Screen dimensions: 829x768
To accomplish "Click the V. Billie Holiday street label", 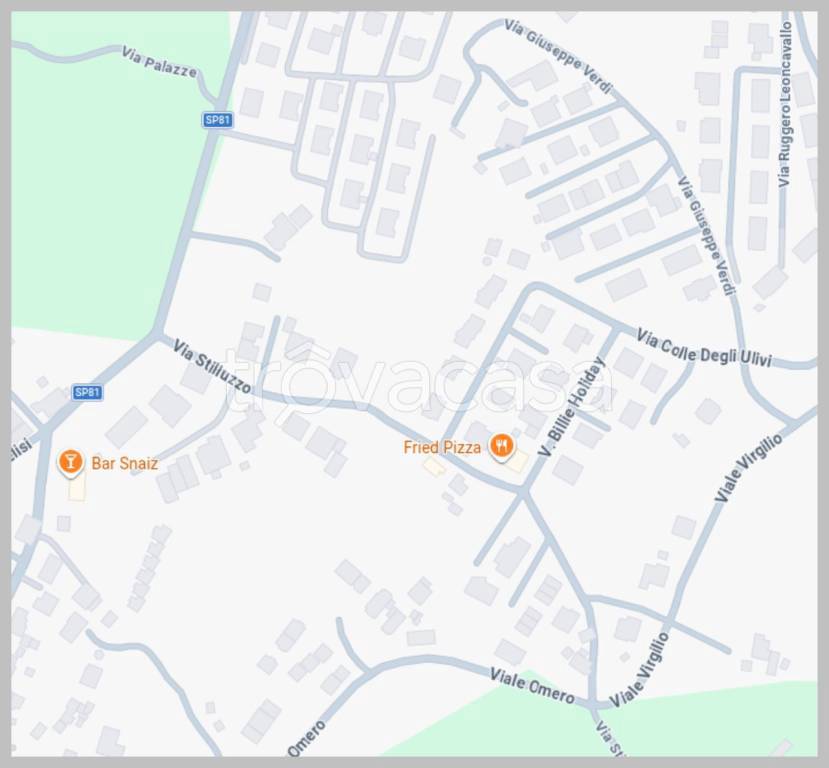I will click(571, 406).
